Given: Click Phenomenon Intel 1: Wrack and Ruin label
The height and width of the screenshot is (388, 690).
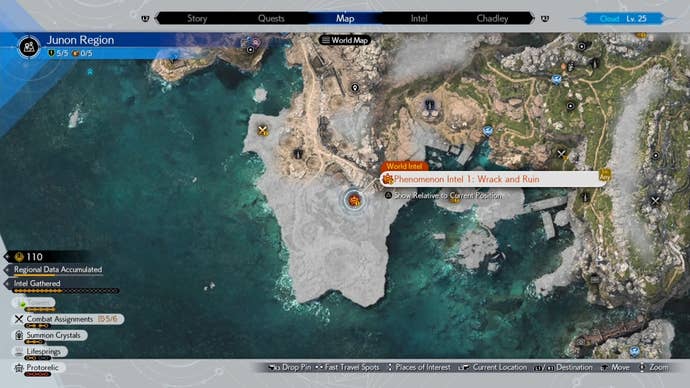Looking at the screenshot, I should click(466, 179).
